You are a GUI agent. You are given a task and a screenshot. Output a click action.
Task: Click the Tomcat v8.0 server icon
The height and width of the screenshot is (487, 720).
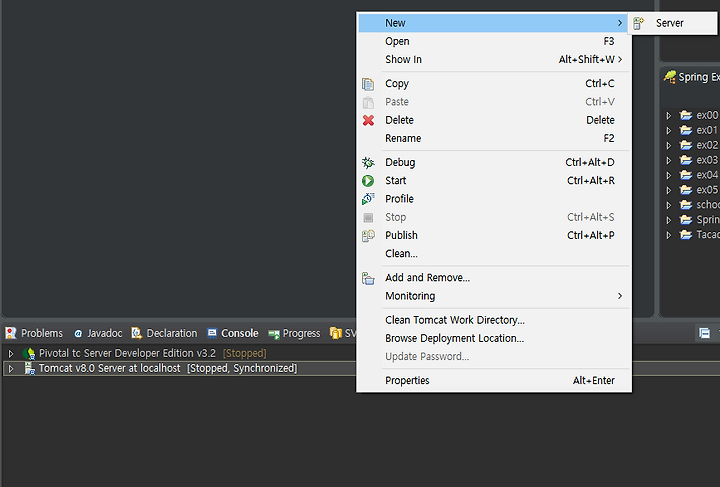click(x=29, y=368)
